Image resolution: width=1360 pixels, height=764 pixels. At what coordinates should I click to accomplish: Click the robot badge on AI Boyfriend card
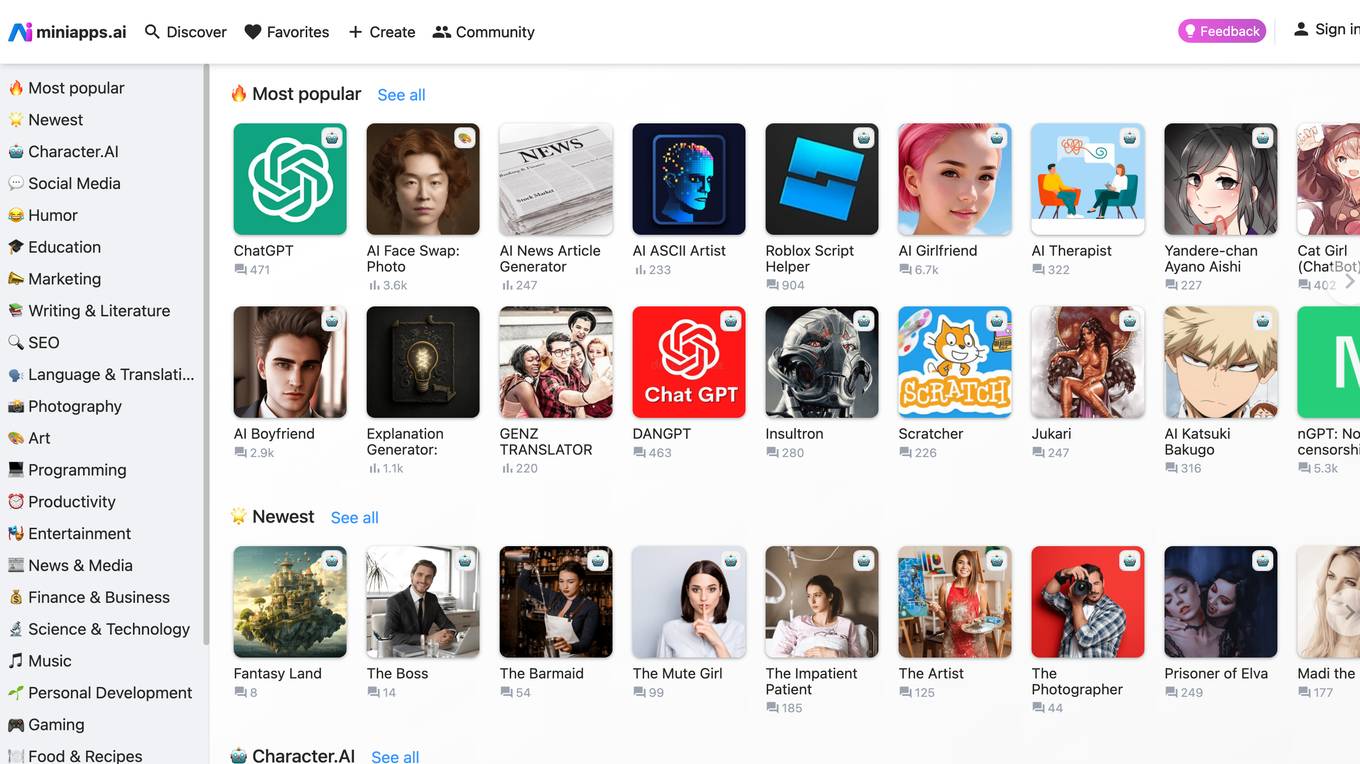click(x=331, y=321)
